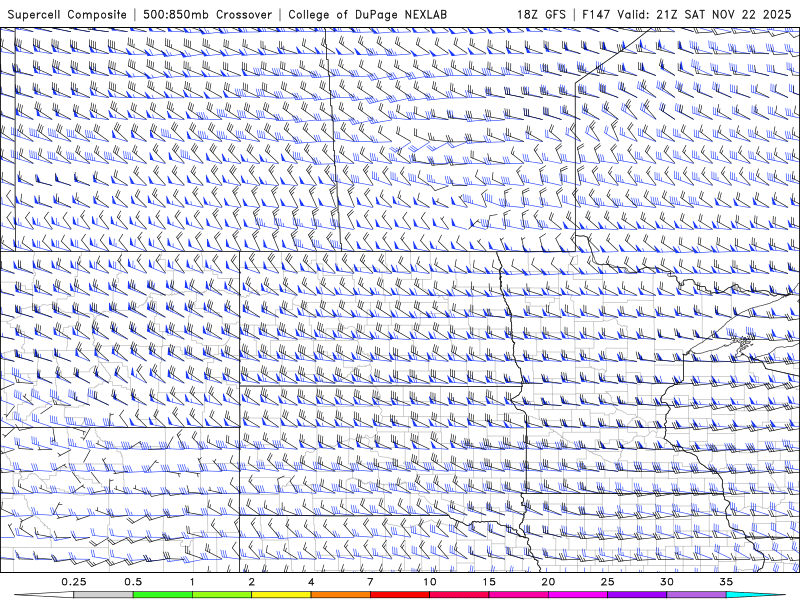Pick the lime green 1–2 color bar segment

click(222, 595)
